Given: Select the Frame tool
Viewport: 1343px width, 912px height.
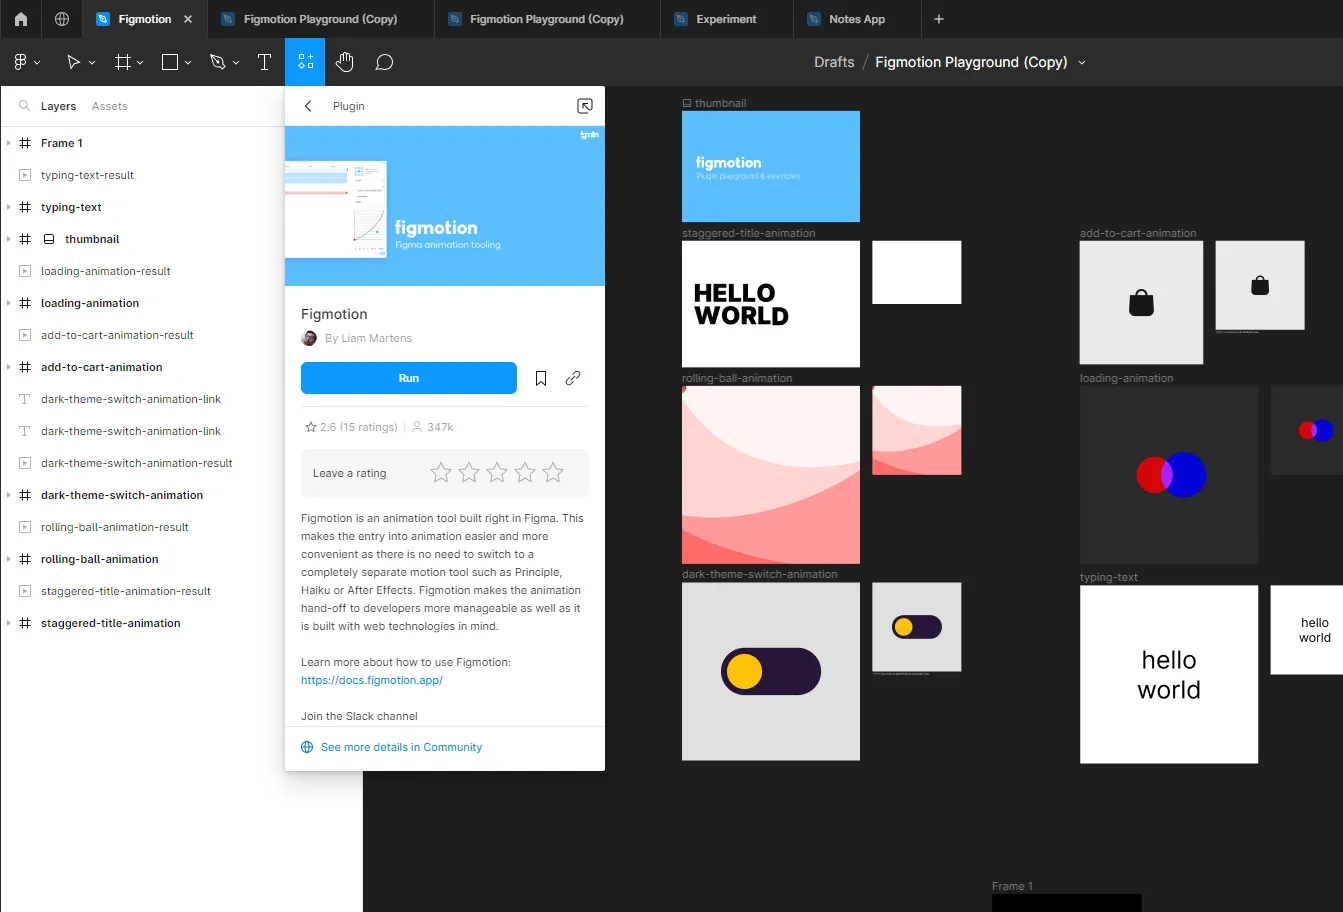Looking at the screenshot, I should coord(123,62).
